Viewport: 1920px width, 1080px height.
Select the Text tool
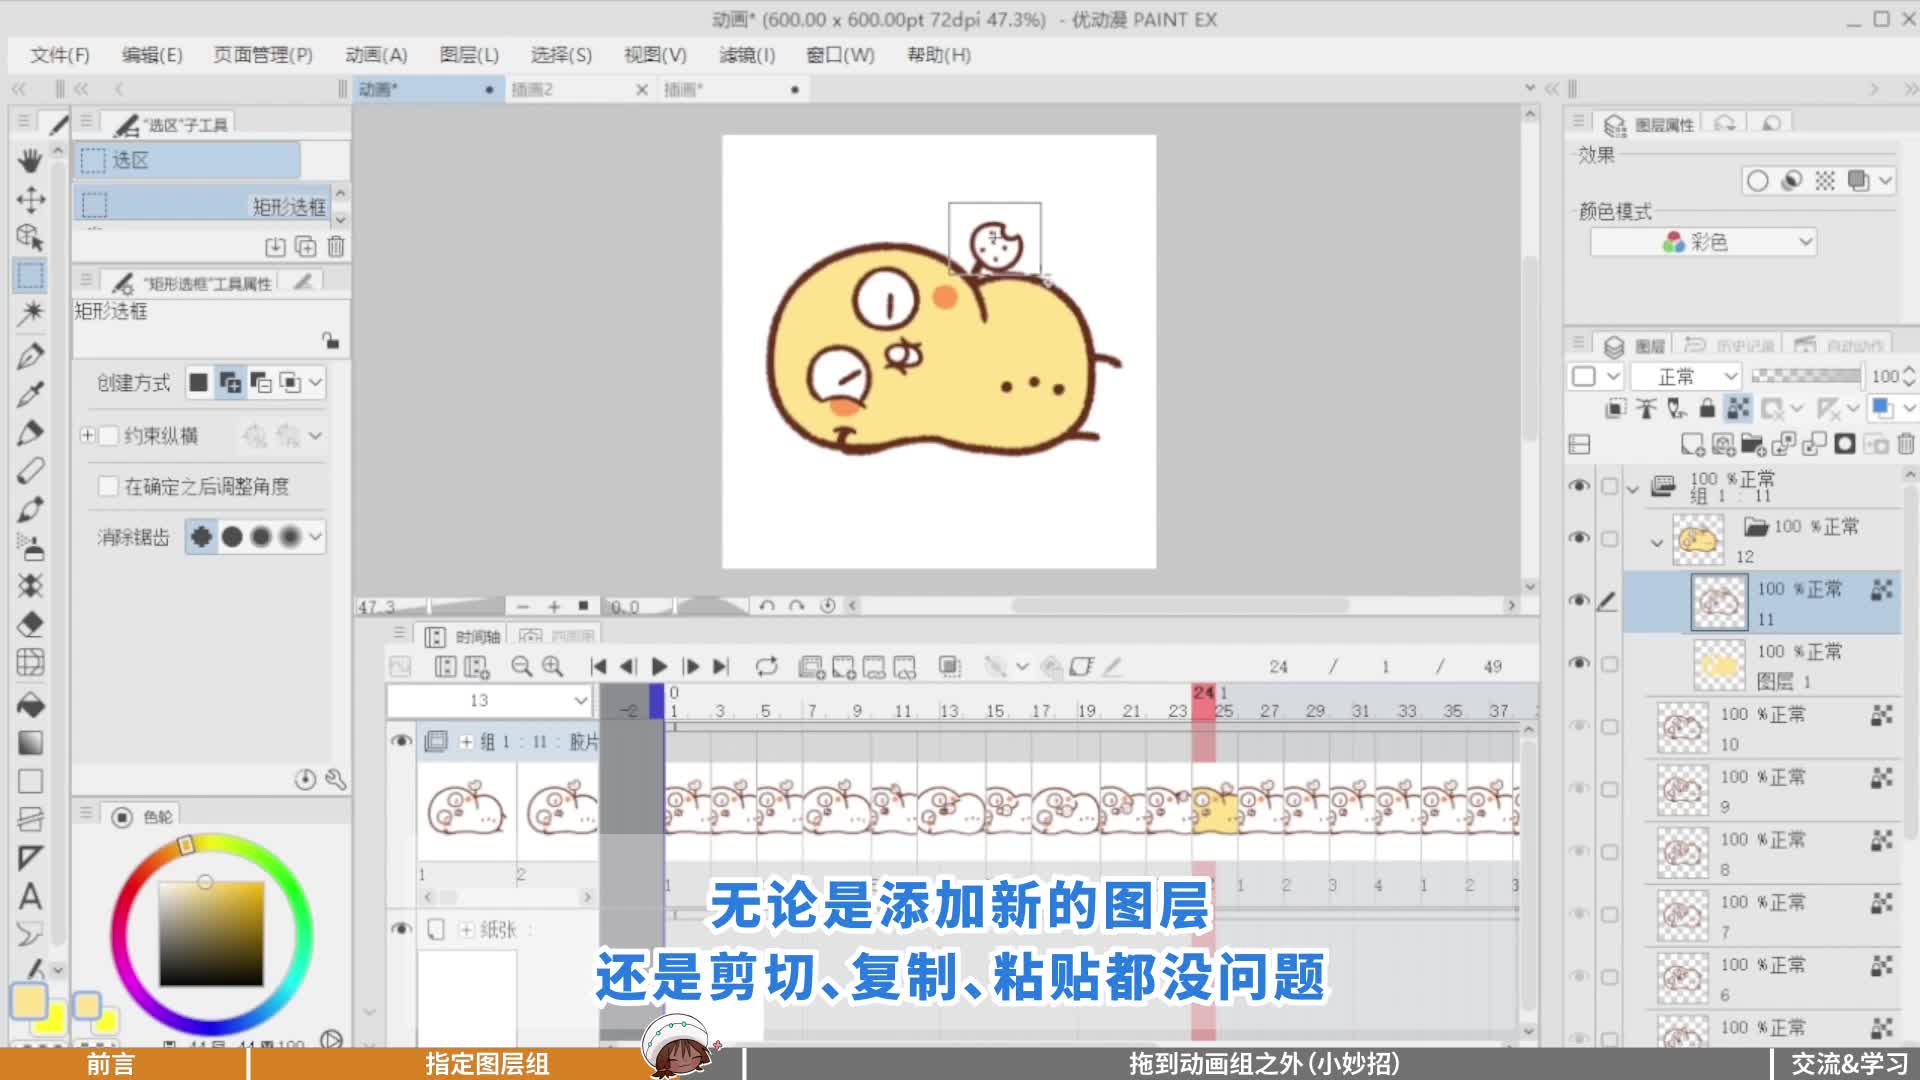(x=30, y=897)
